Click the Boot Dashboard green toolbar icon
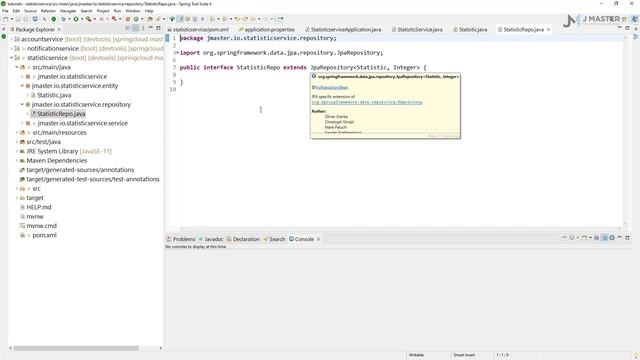640x360 pixels. pyautogui.click(x=53, y=19)
